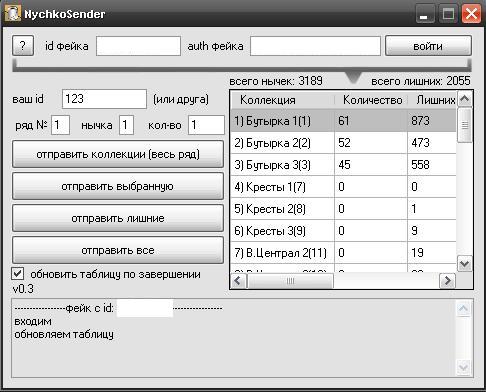Click the ваш id field containing 123
This screenshot has height=392, width=486.
tap(104, 99)
